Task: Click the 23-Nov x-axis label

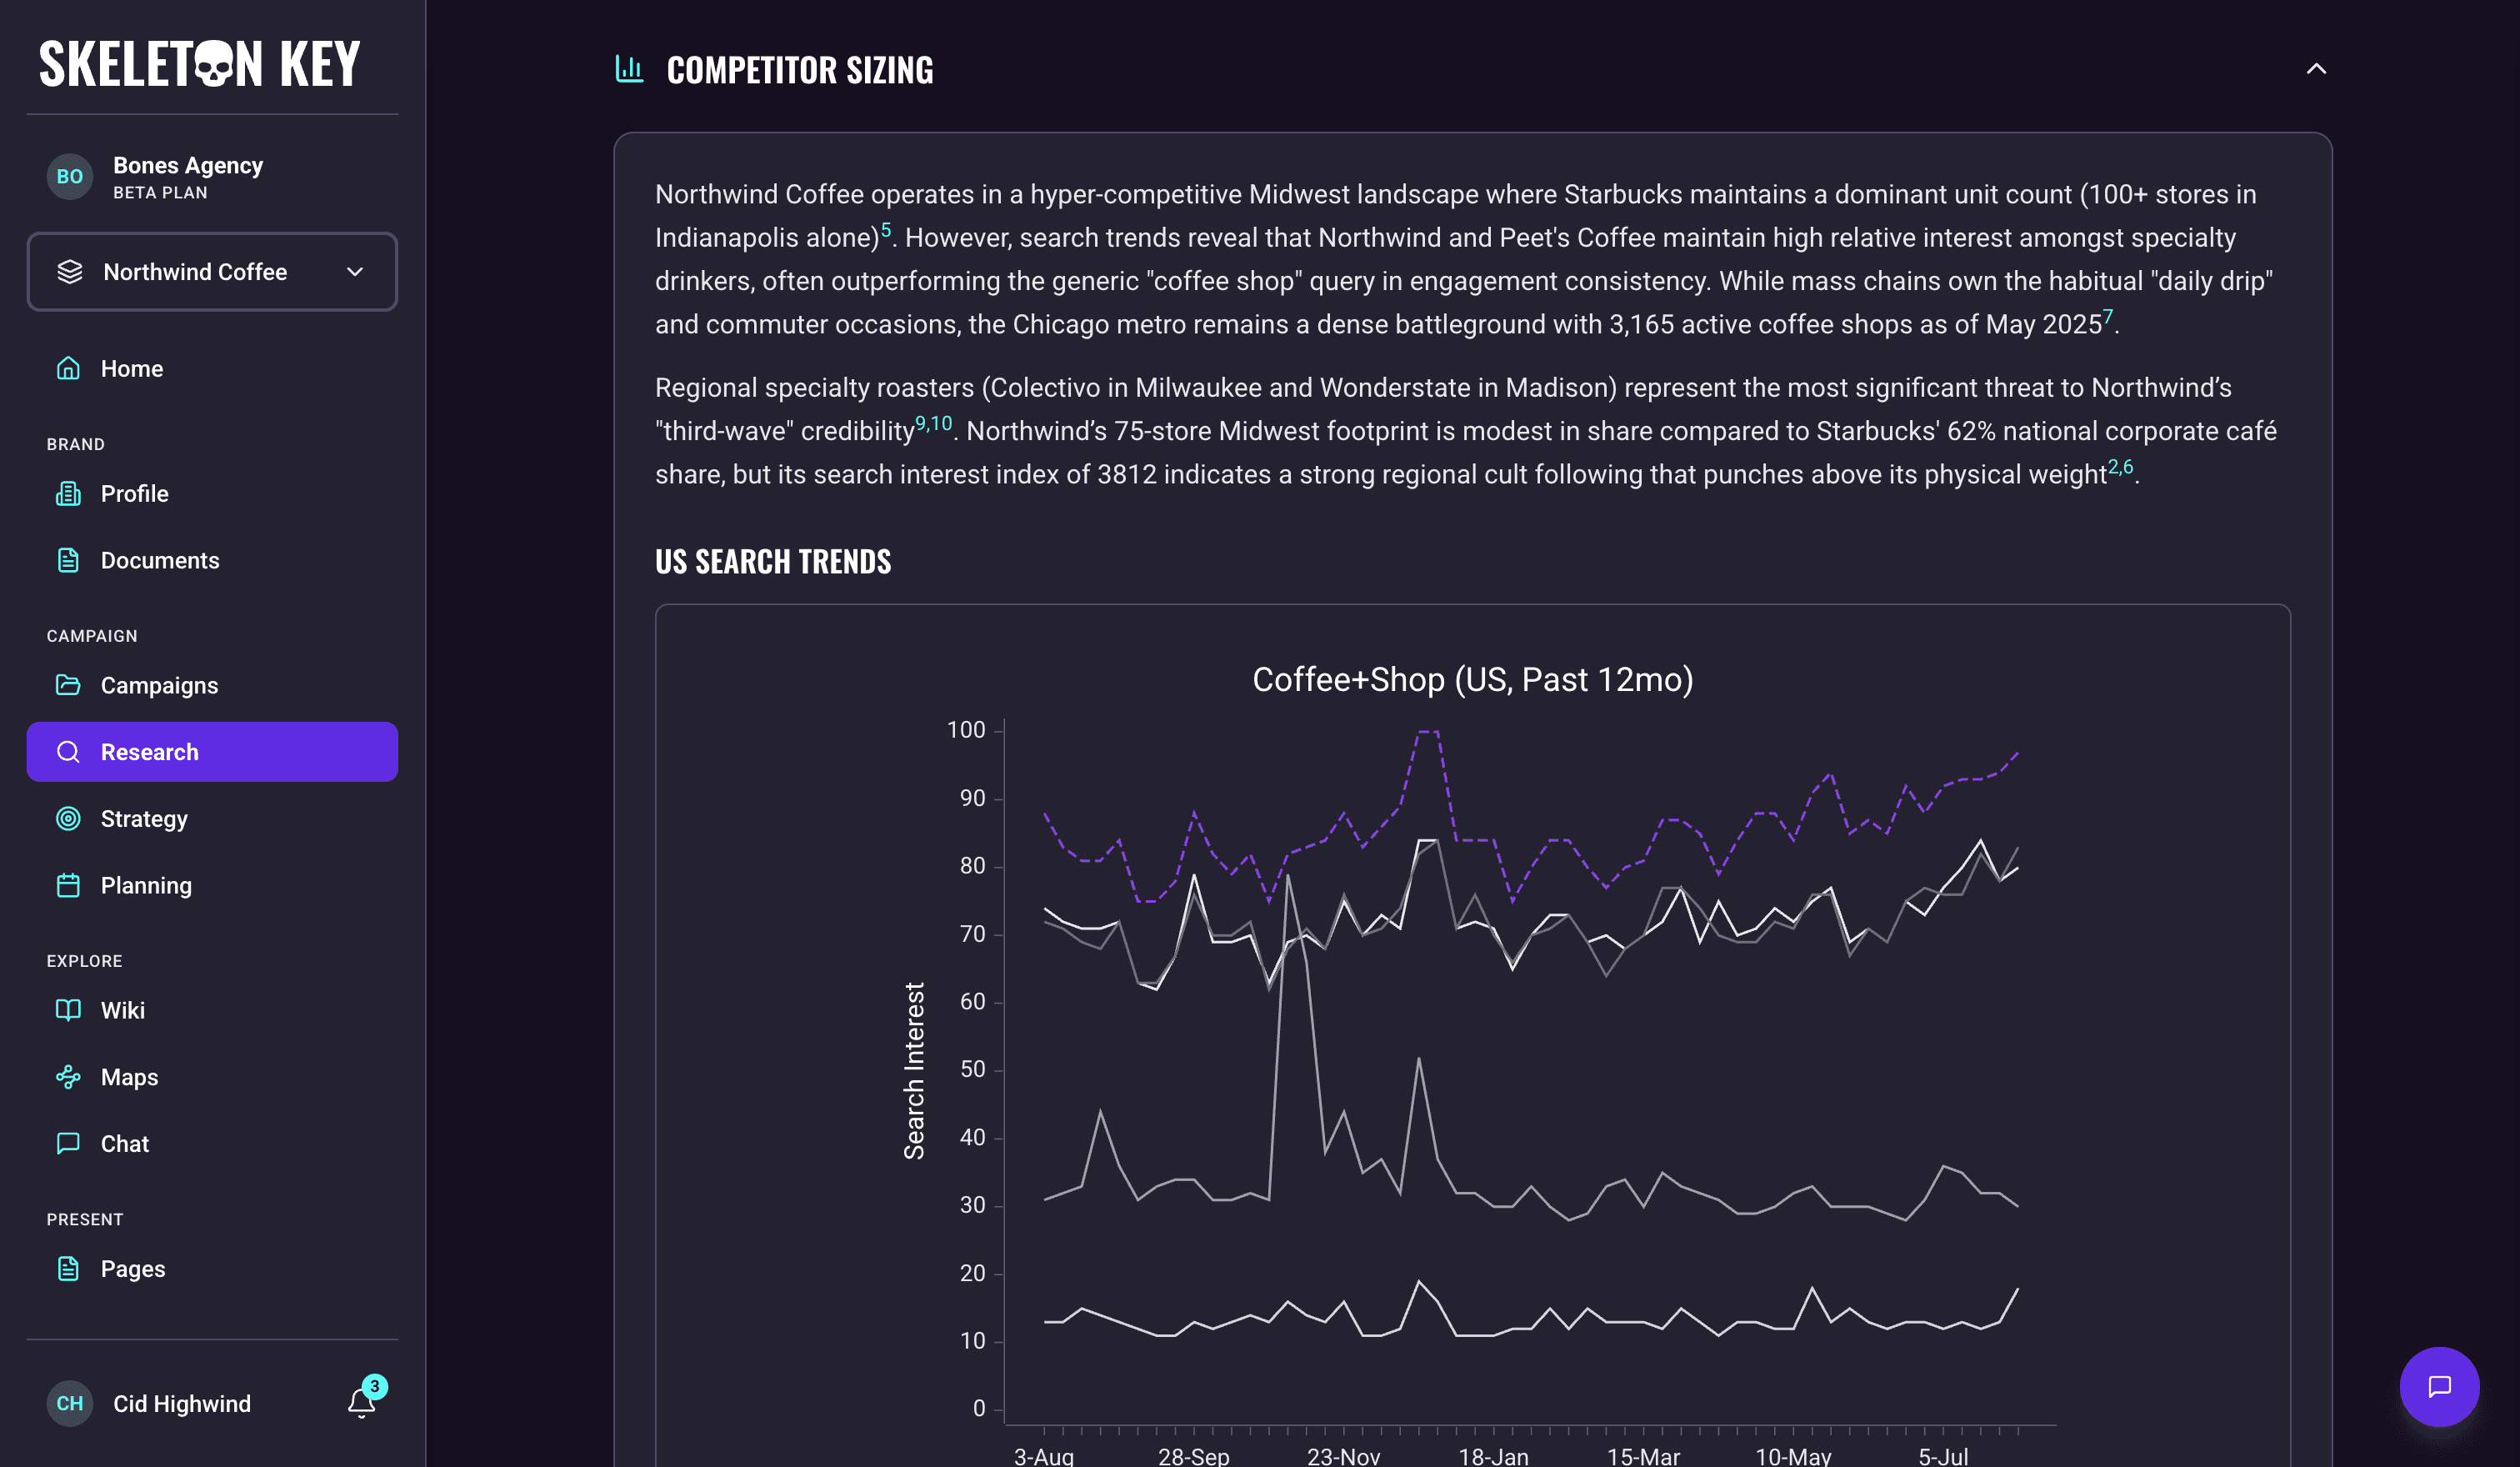Action: [x=1344, y=1456]
